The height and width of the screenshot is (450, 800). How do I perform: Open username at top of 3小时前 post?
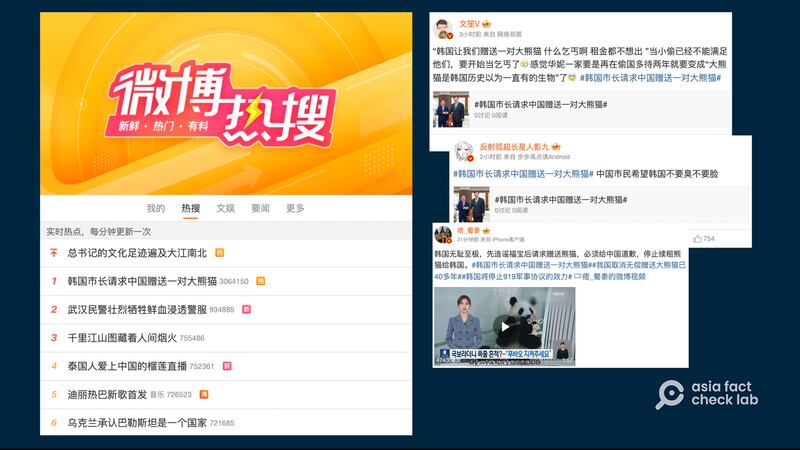(x=469, y=24)
